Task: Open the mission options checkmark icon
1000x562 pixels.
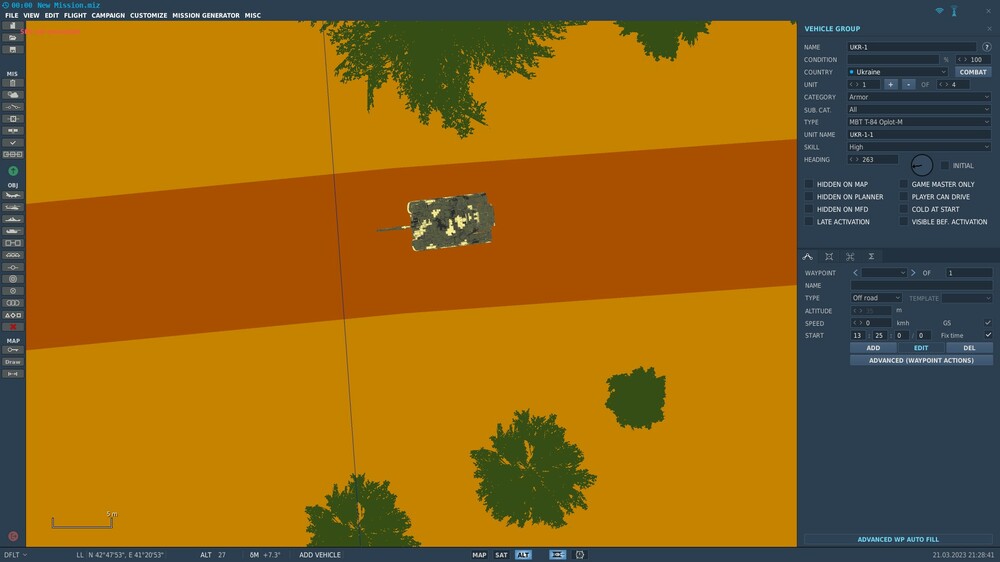Action: pyautogui.click(x=12, y=143)
